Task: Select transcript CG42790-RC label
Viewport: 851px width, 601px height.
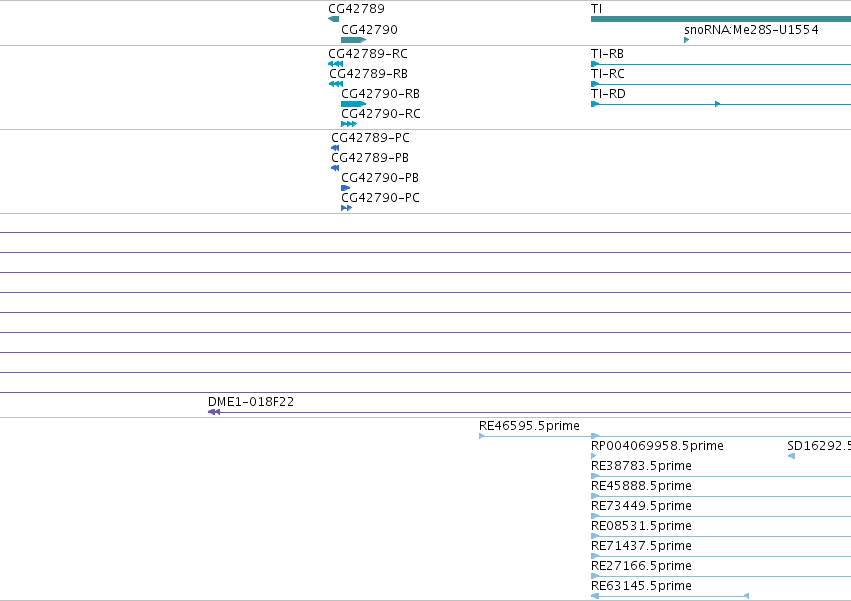Action: coord(380,114)
